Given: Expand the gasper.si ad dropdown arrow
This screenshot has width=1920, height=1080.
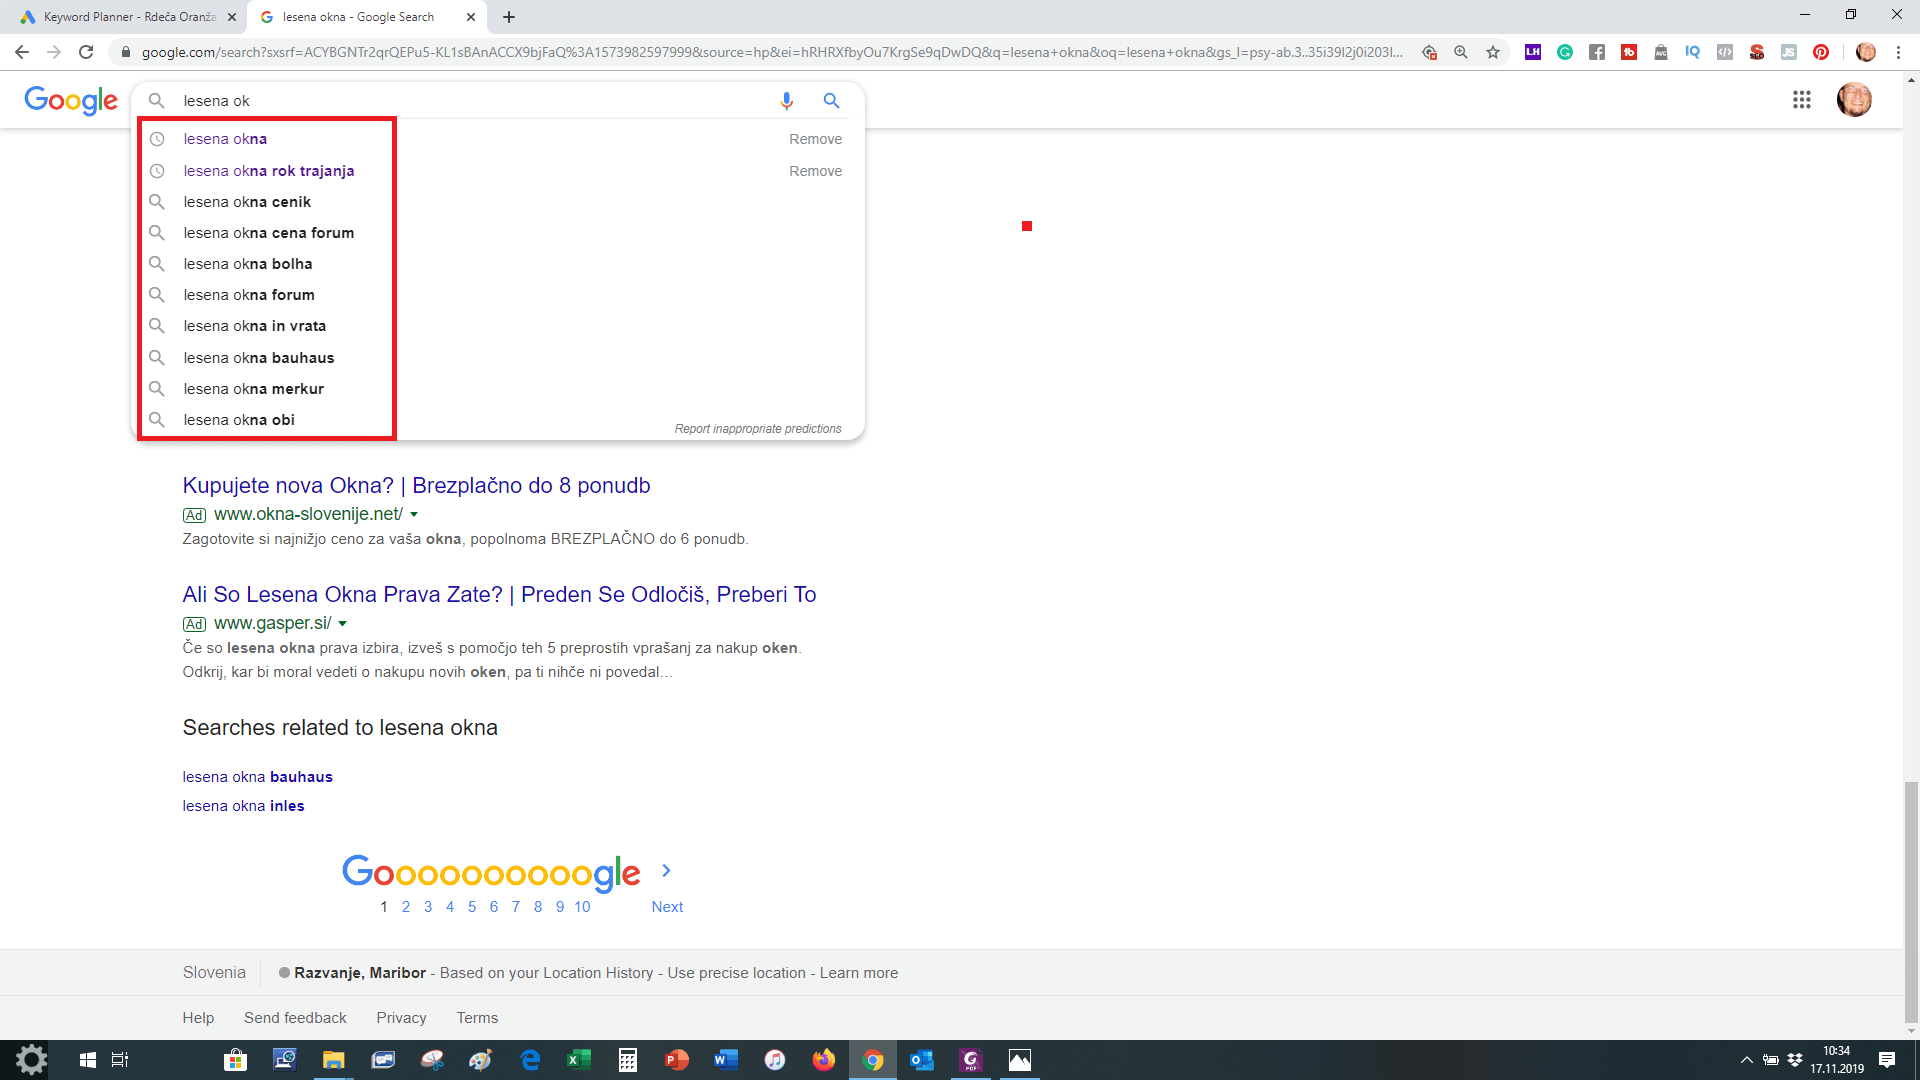Looking at the screenshot, I should point(343,624).
